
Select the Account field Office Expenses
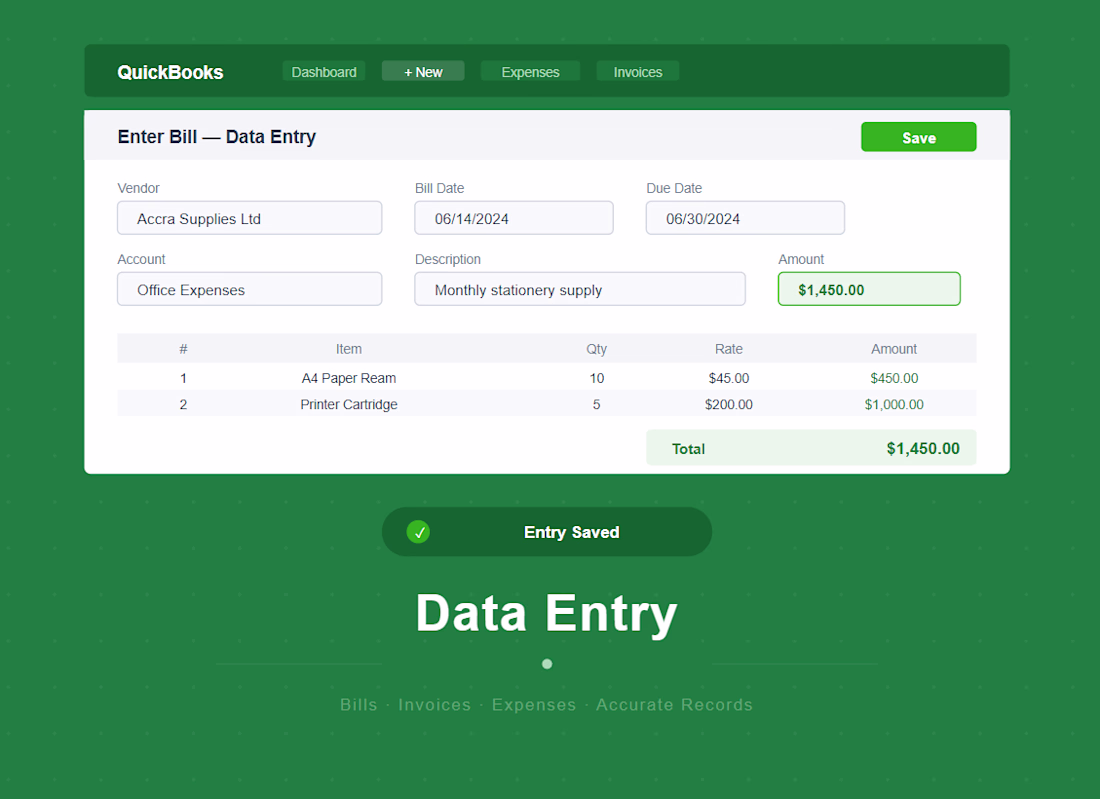(x=250, y=289)
